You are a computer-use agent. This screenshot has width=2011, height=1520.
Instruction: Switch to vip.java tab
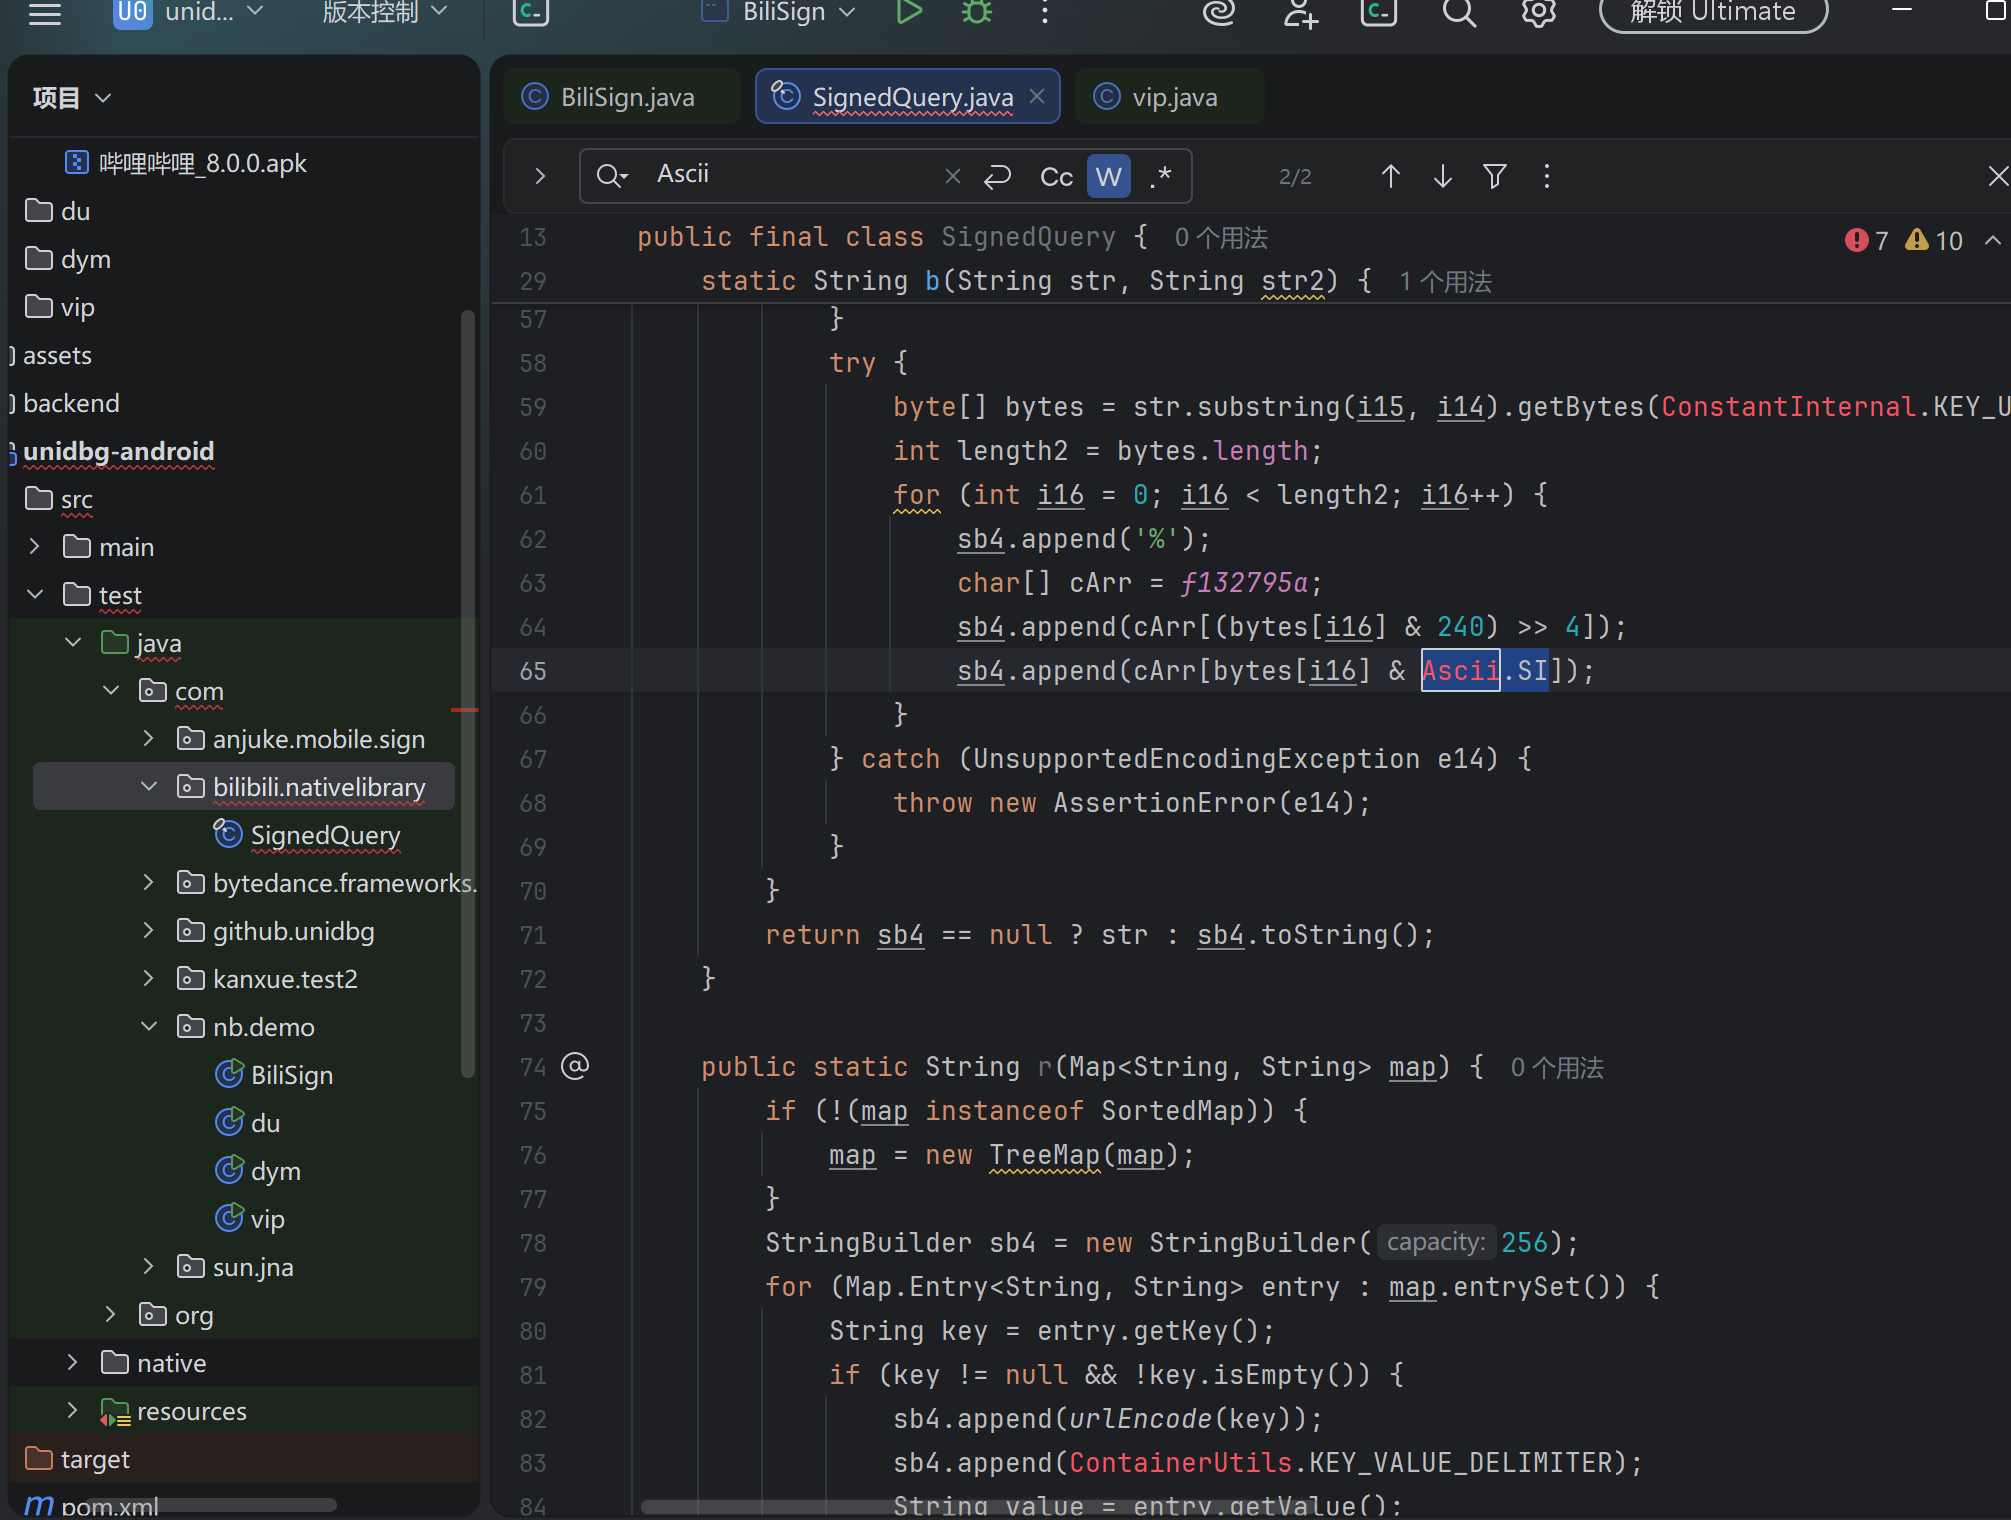point(1169,97)
